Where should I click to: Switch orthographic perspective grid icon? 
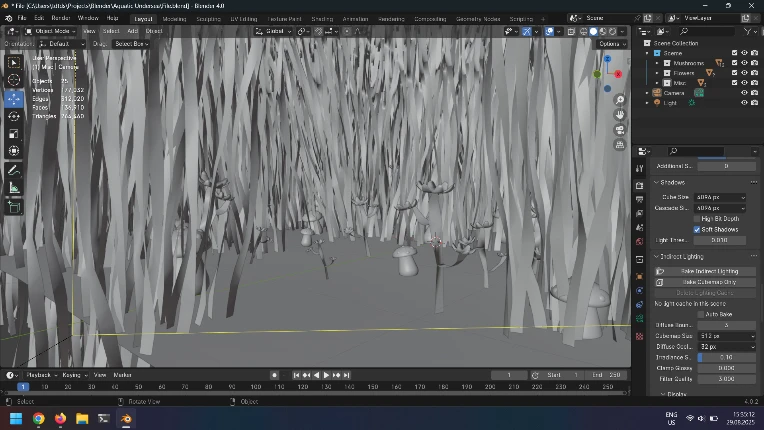pos(620,145)
